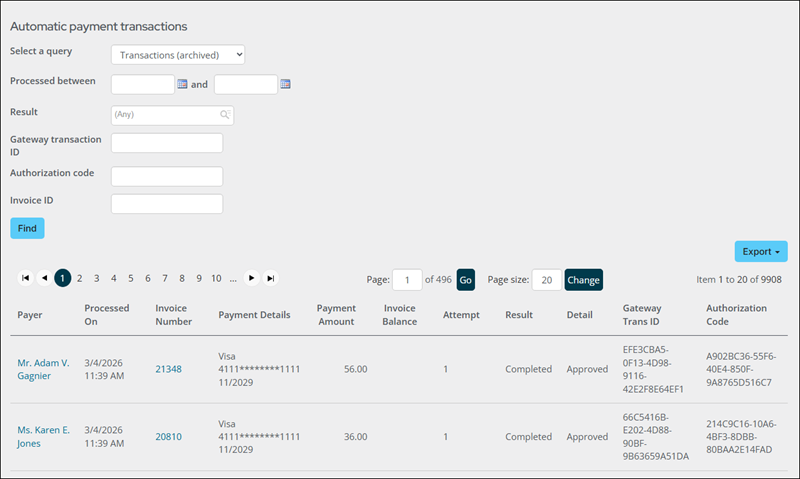Focus the Gateway transaction ID field
This screenshot has width=800, height=479.
pyautogui.click(x=167, y=143)
